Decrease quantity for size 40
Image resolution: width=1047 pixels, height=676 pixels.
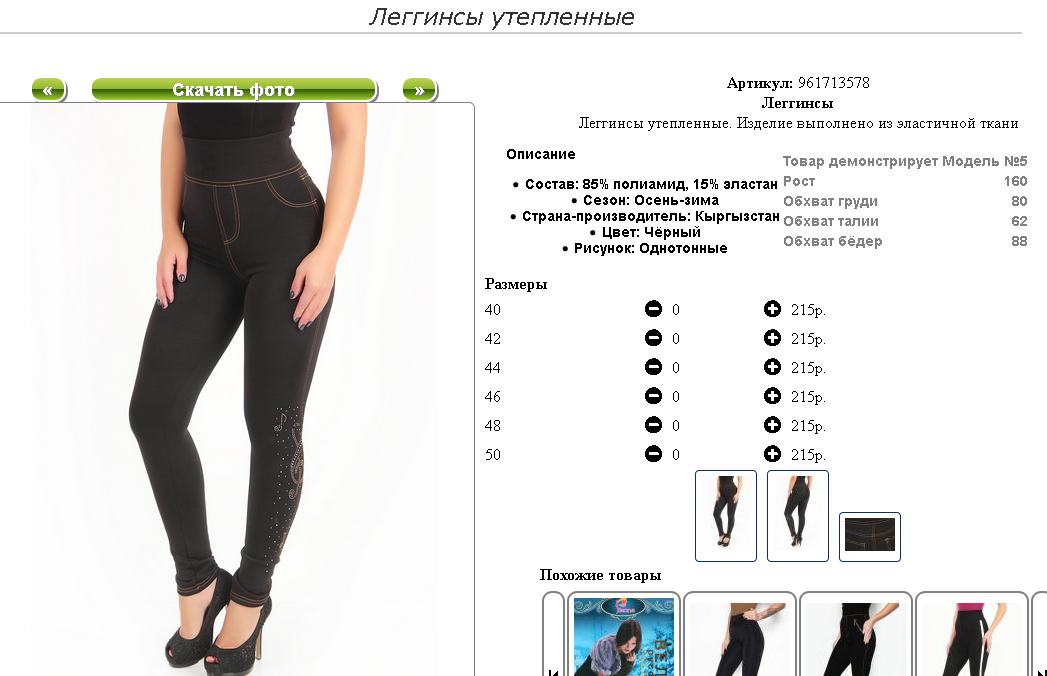pyautogui.click(x=653, y=309)
